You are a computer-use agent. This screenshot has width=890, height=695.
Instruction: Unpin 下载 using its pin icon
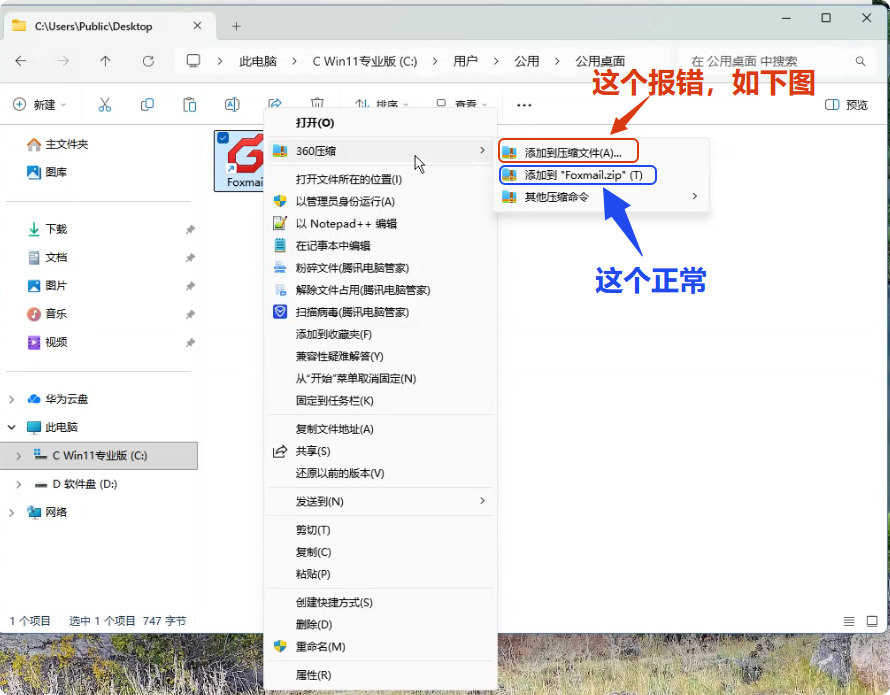[190, 229]
